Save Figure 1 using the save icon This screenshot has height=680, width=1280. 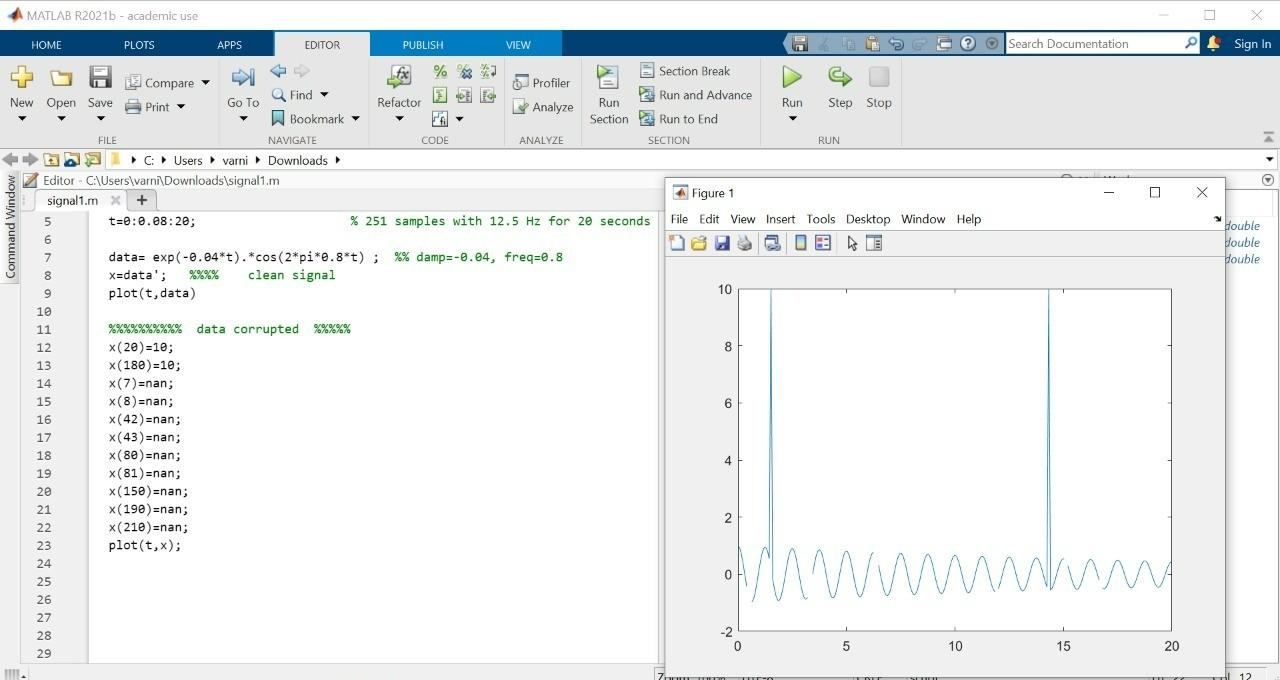[x=723, y=243]
